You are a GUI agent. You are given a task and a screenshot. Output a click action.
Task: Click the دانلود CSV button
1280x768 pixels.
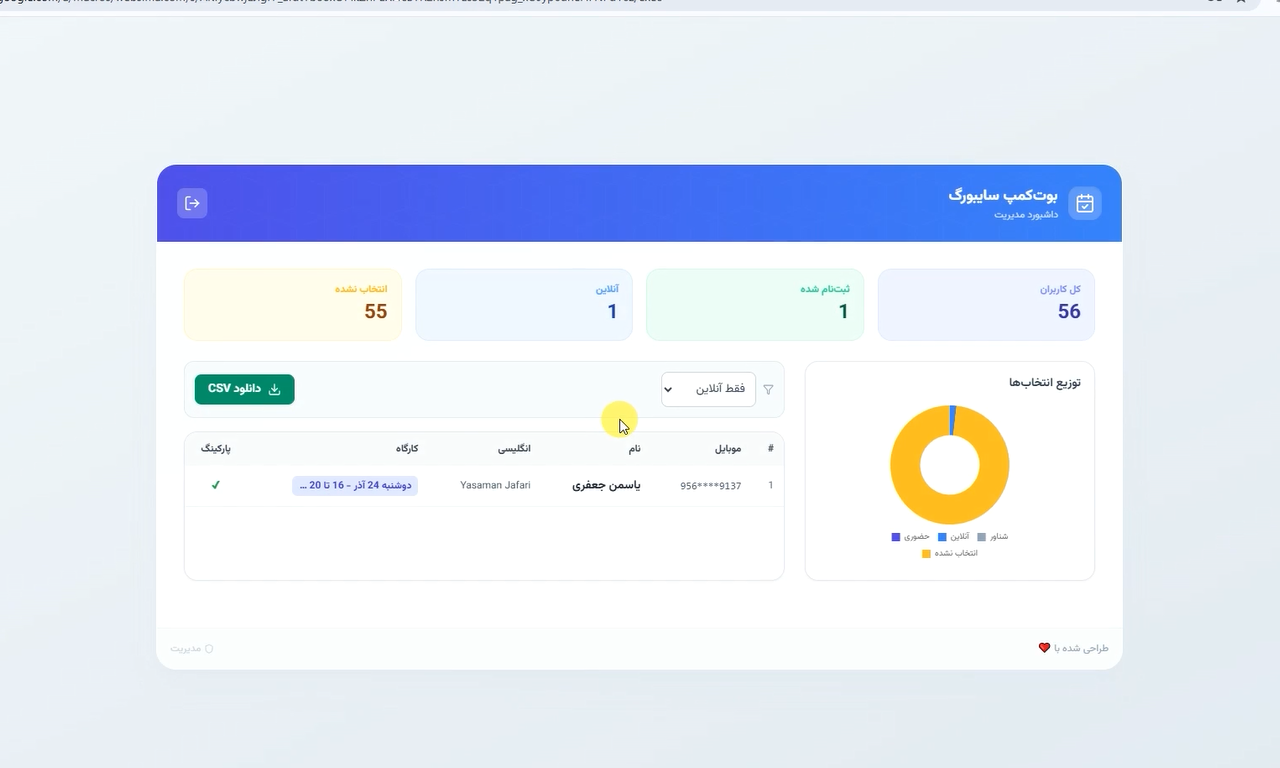pos(244,389)
